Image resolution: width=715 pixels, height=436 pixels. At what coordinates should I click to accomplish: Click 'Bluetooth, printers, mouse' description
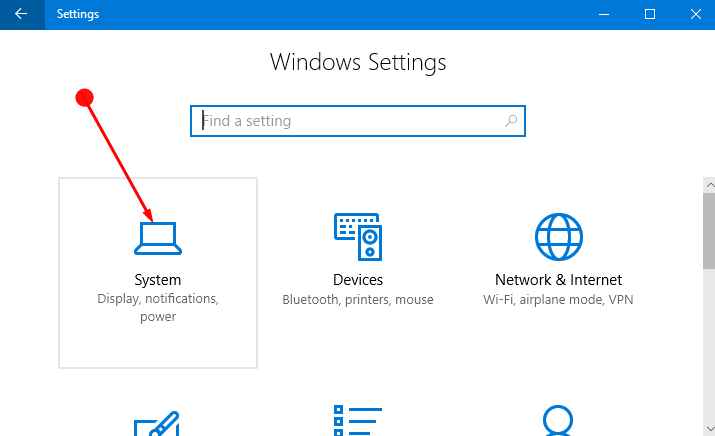point(358,300)
